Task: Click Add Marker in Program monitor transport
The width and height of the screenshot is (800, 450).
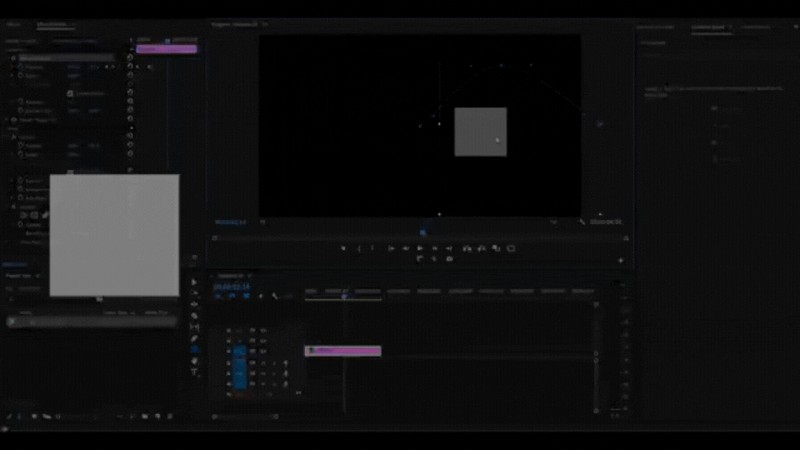Action: pos(343,248)
